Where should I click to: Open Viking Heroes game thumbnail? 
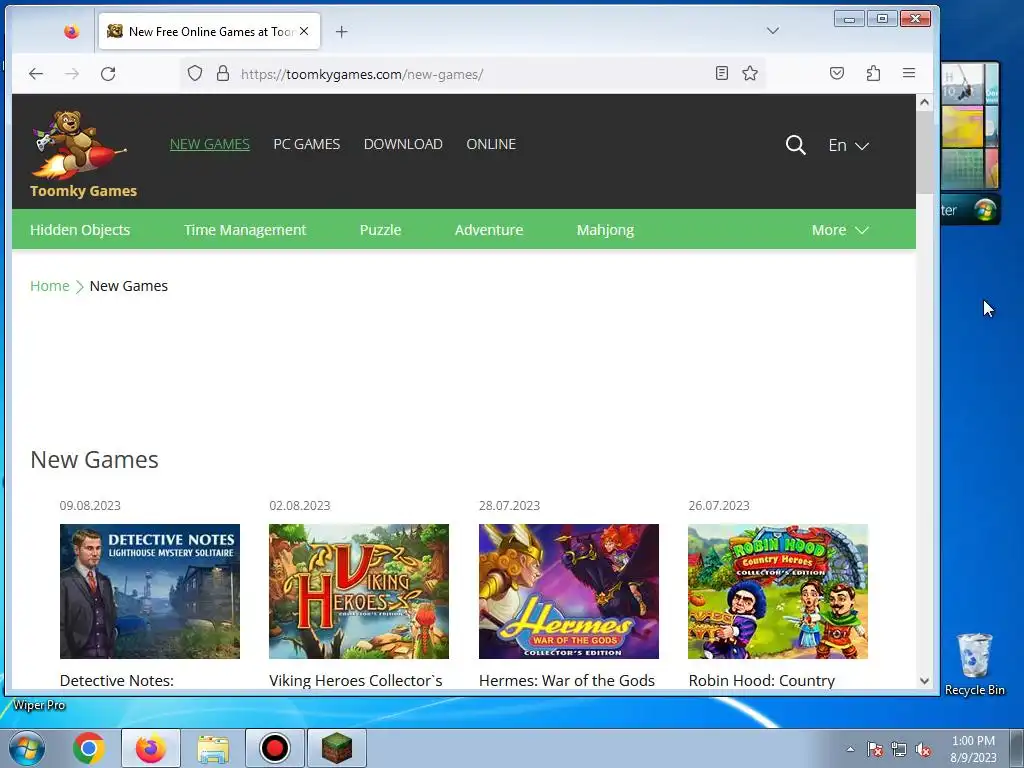(x=359, y=591)
